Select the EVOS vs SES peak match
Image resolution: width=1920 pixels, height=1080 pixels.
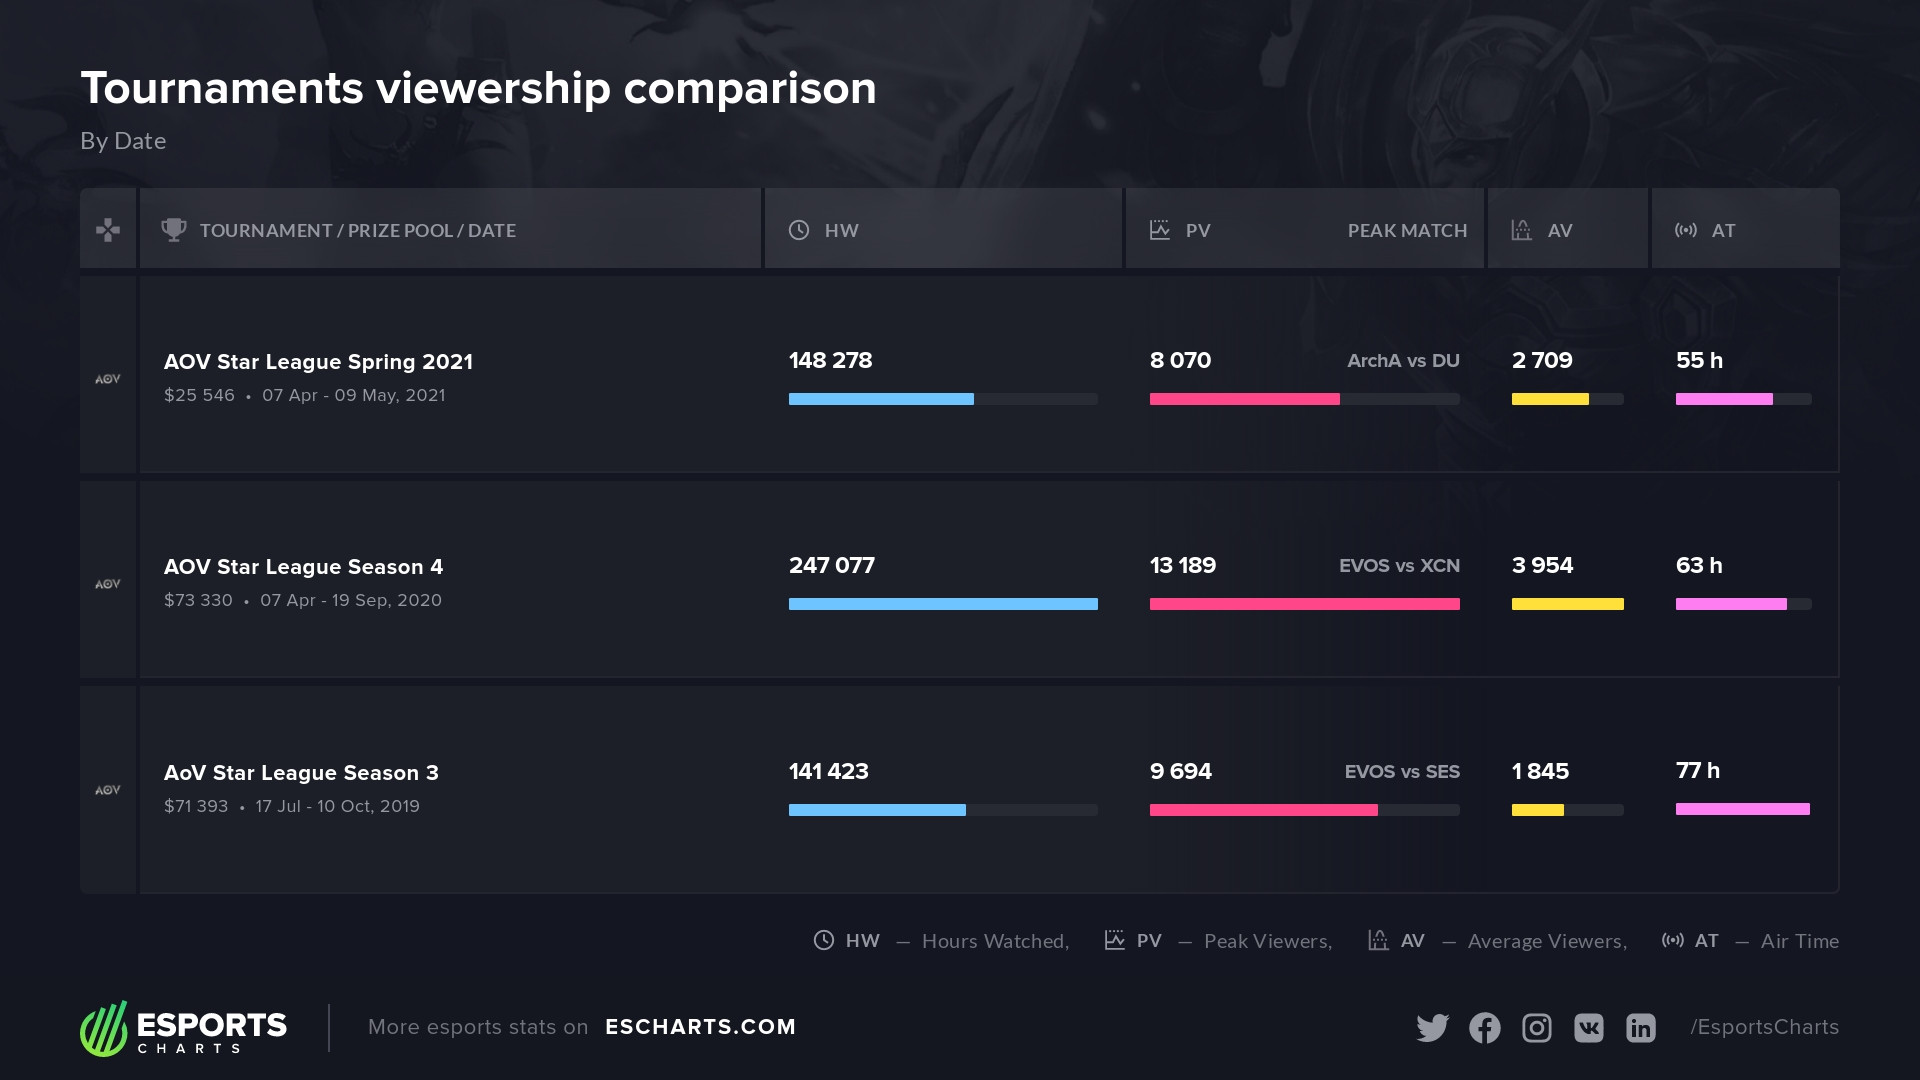click(x=1401, y=772)
